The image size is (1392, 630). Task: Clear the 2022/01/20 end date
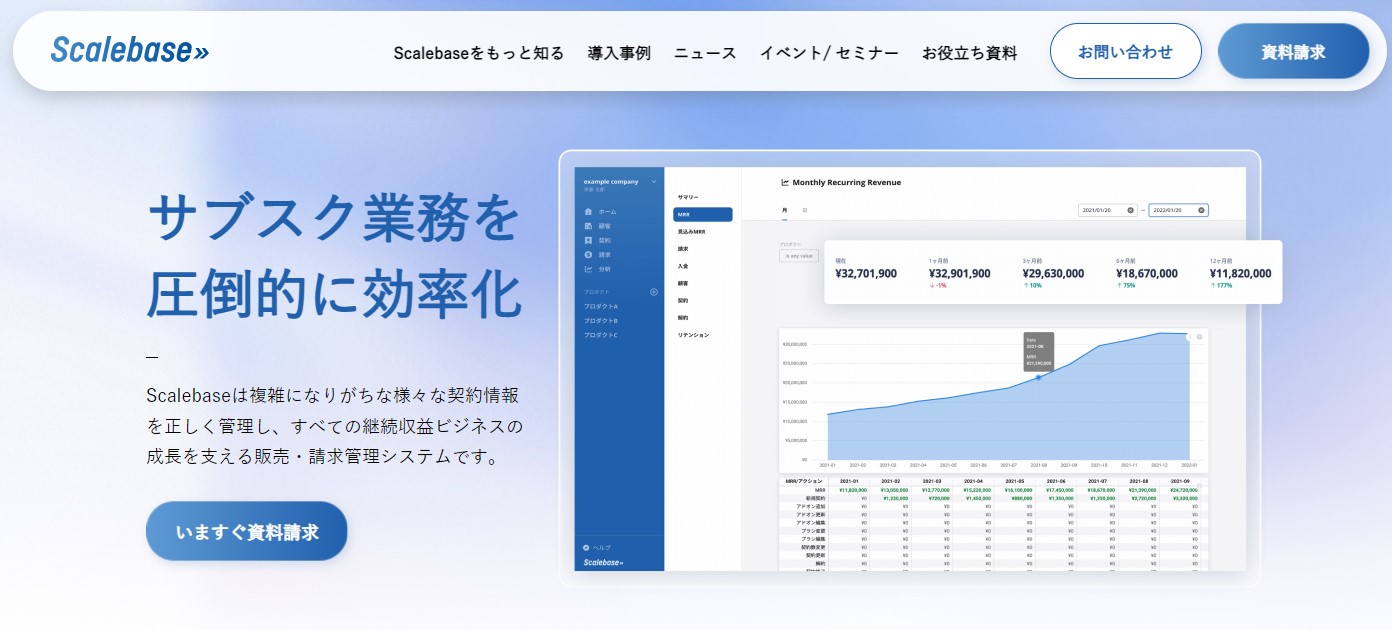click(x=1202, y=210)
